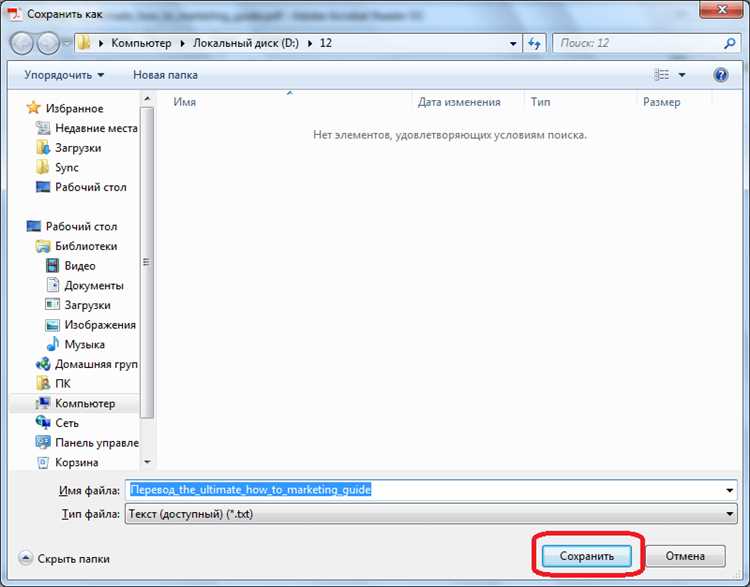Click the Корзина recycle bin icon
750x587 pixels.
click(x=43, y=462)
